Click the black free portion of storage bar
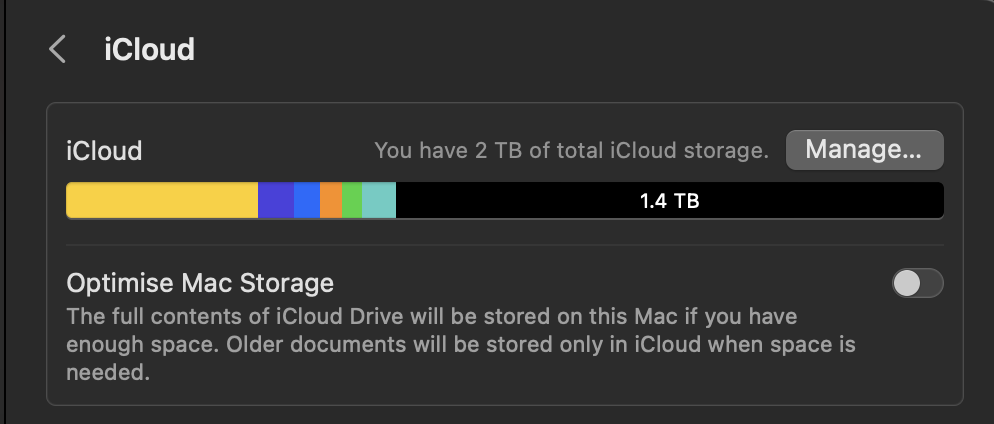This screenshot has height=424, width=994. (820, 201)
